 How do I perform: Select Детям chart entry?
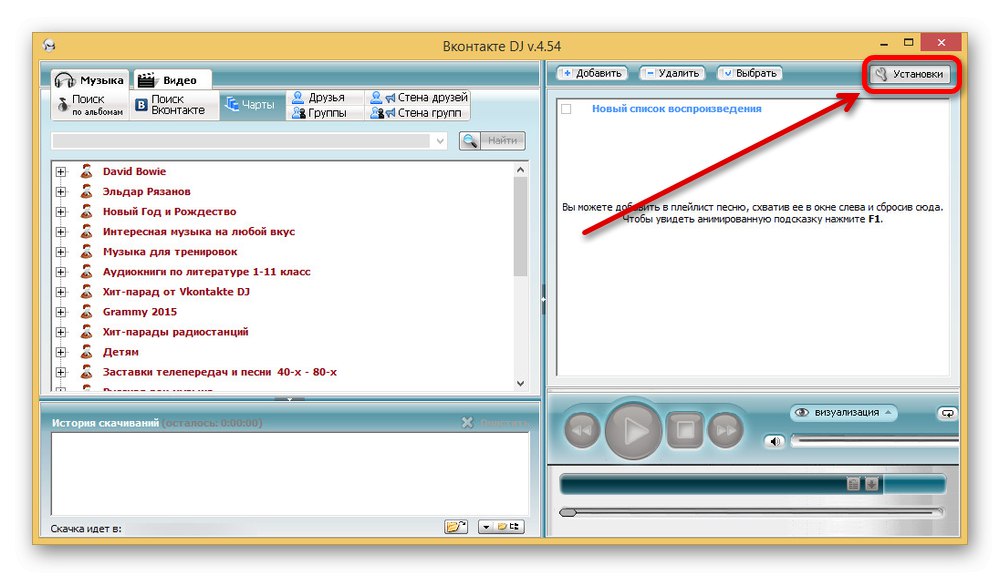121,352
